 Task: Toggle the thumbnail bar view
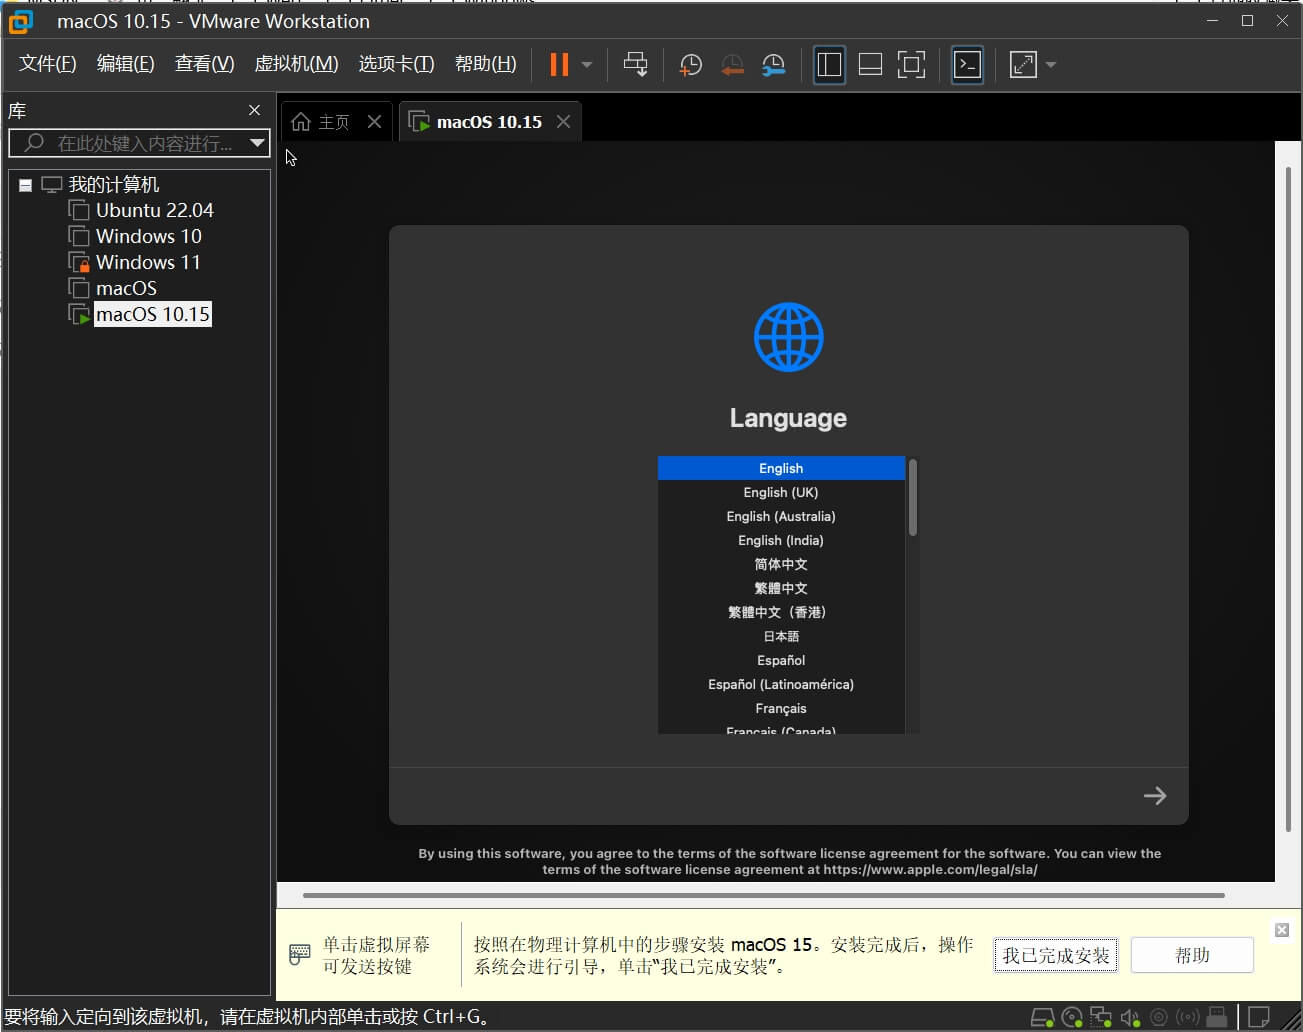click(870, 65)
